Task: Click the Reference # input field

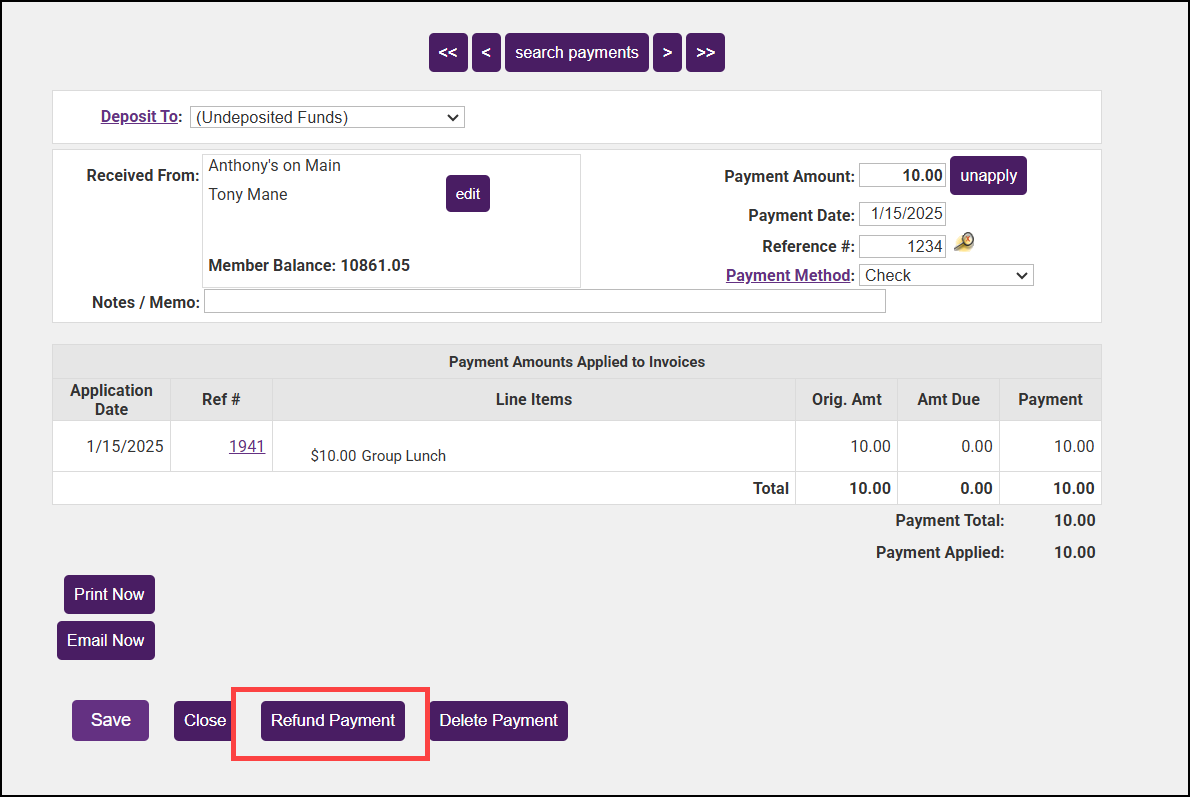Action: 902,246
